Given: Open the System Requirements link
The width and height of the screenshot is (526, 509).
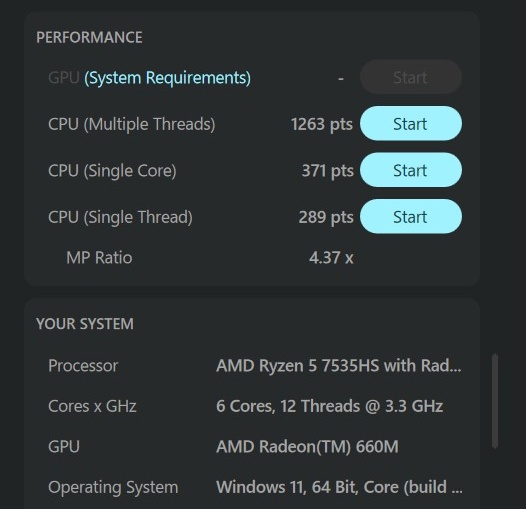Looking at the screenshot, I should pos(167,78).
